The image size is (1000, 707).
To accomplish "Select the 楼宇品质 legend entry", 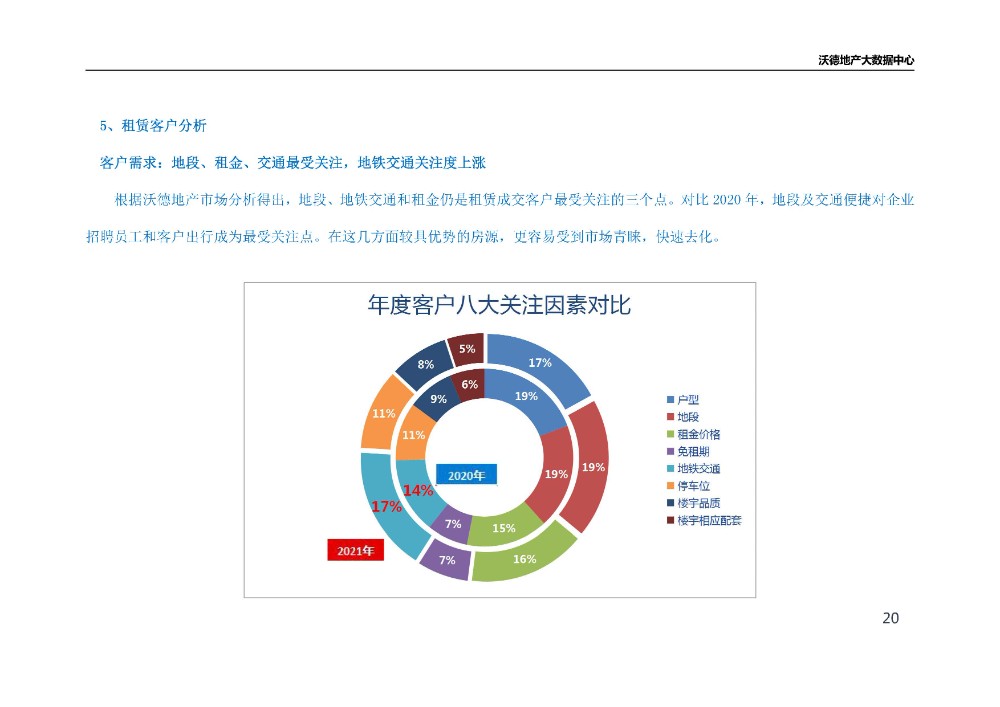I will click(698, 503).
